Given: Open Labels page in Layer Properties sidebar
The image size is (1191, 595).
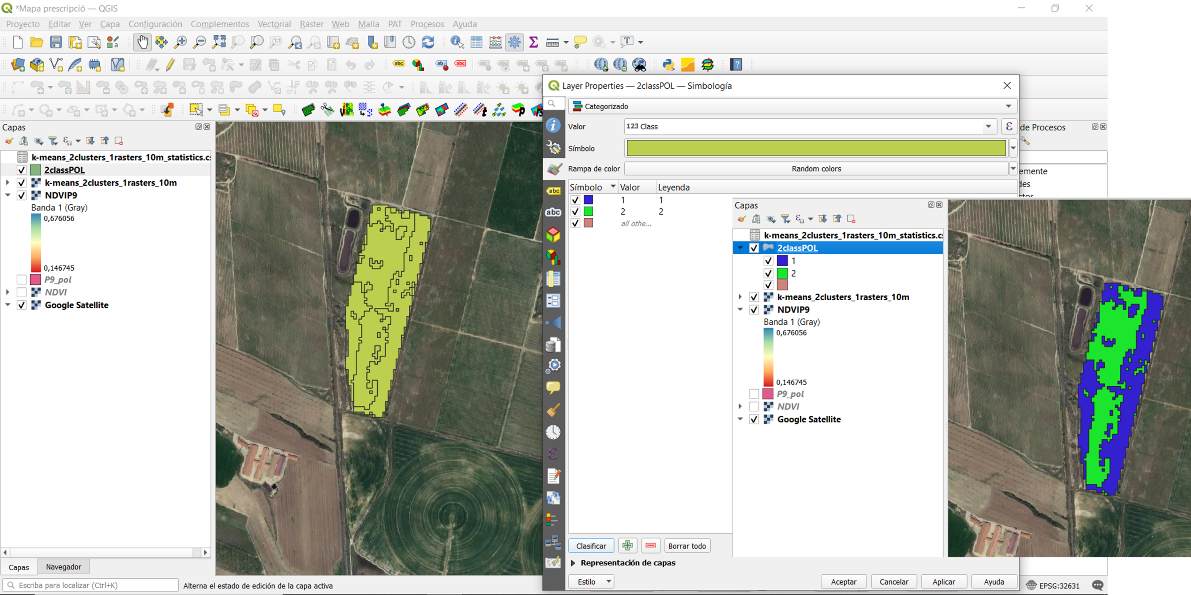Looking at the screenshot, I should [554, 191].
